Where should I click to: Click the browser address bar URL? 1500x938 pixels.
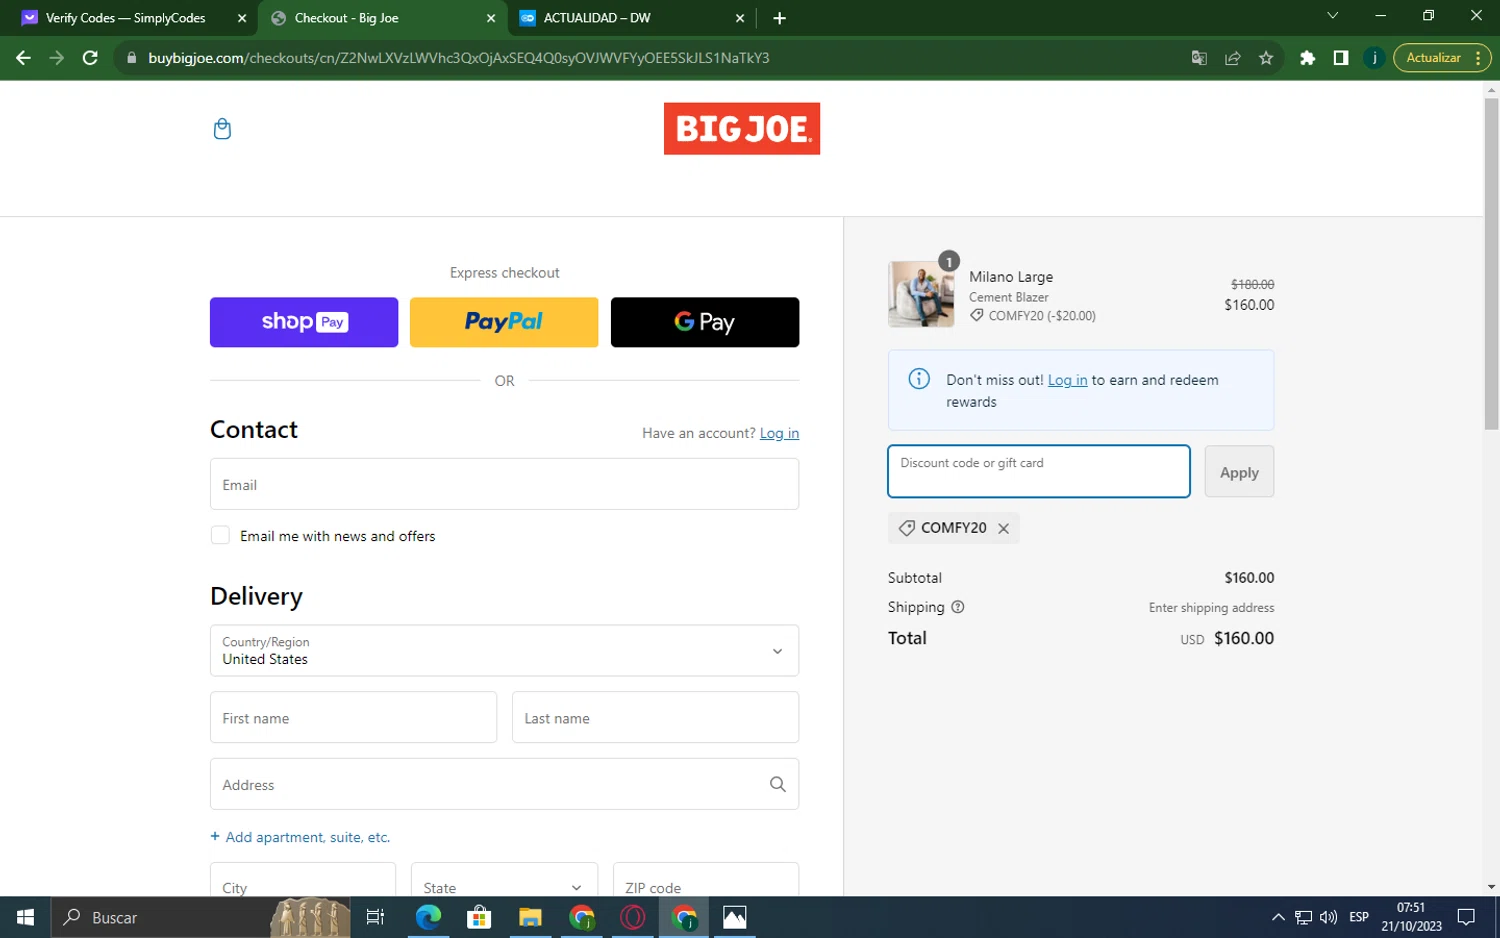tap(459, 58)
